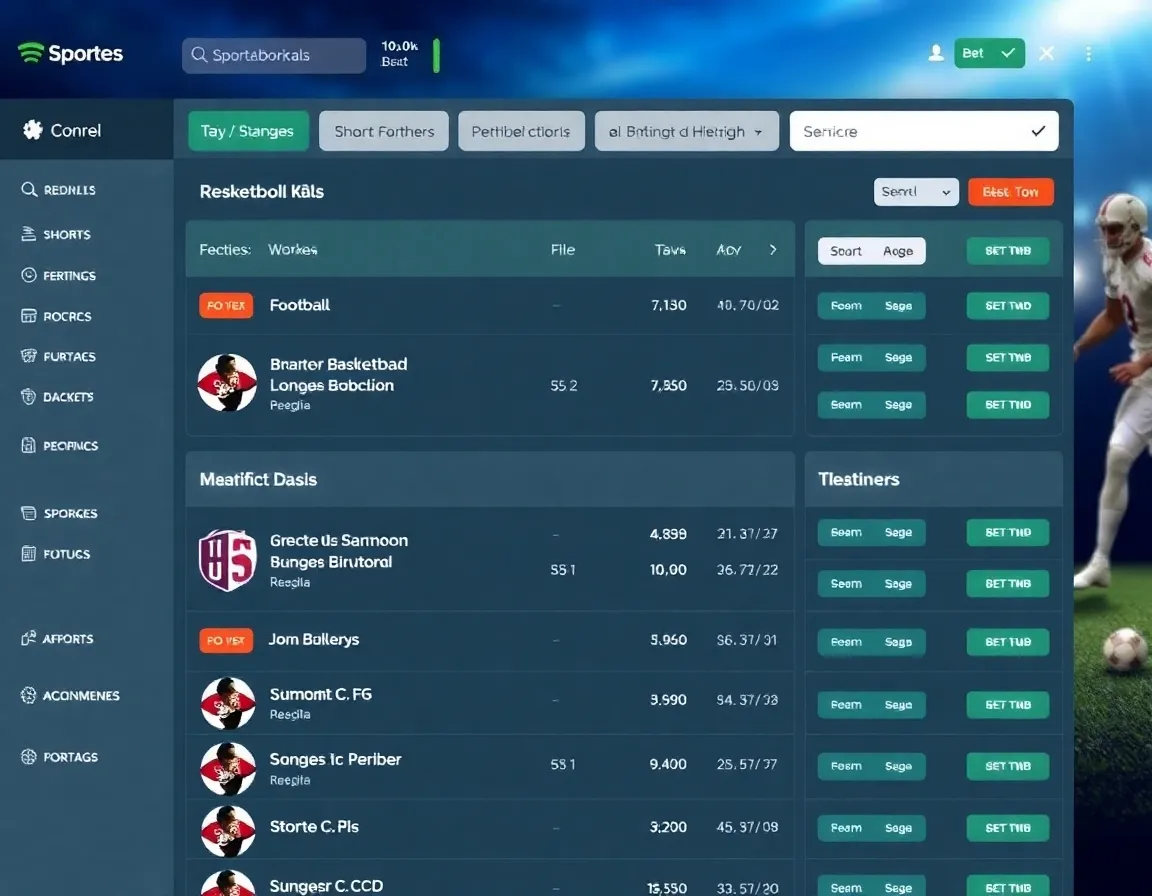This screenshot has height=896, width=1152.
Task: Open the three-dot menu in the header
Action: [1088, 54]
